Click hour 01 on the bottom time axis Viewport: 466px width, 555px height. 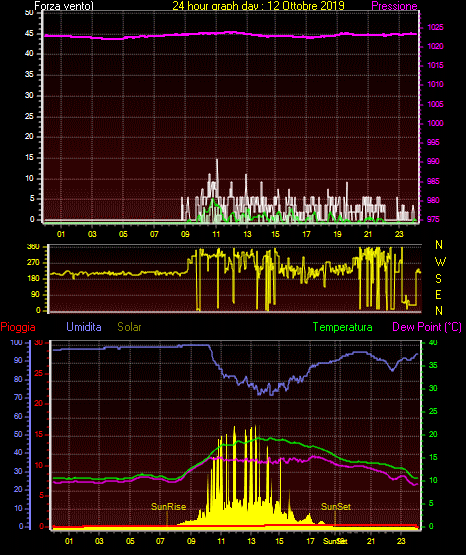[x=69, y=541]
